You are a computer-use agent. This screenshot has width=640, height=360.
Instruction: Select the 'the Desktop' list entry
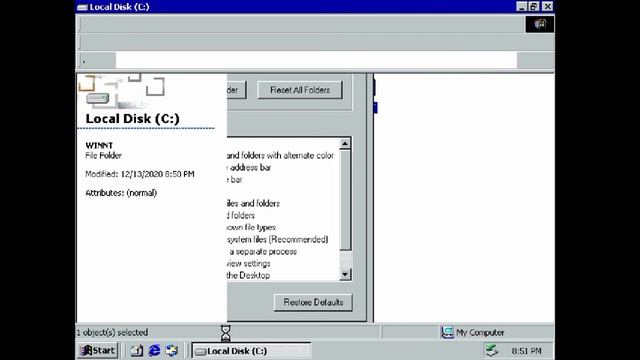tap(248, 276)
